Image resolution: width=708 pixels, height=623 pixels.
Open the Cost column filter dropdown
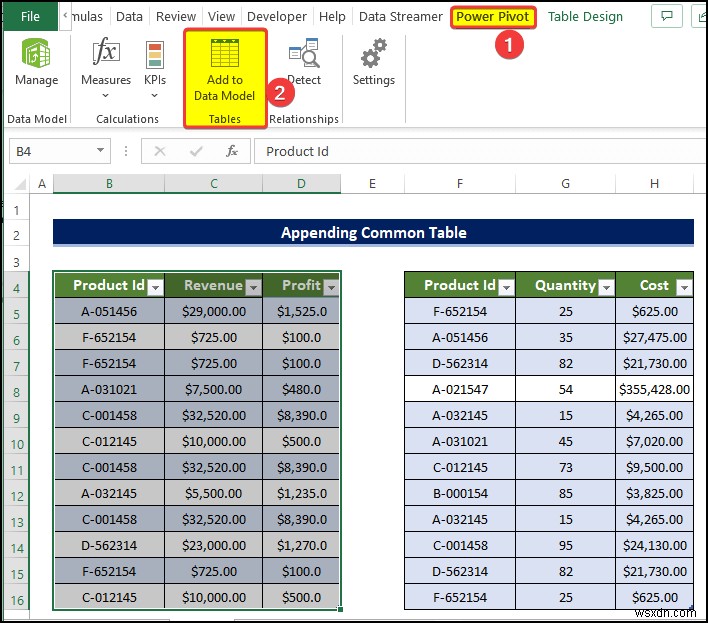[x=685, y=287]
